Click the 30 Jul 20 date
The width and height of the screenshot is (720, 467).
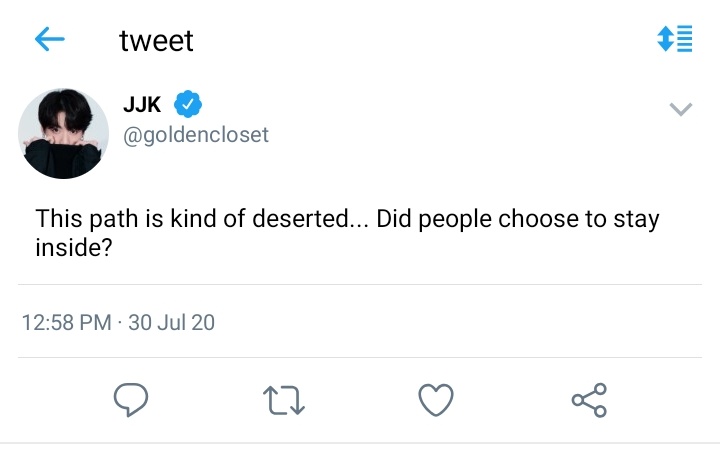point(171,322)
